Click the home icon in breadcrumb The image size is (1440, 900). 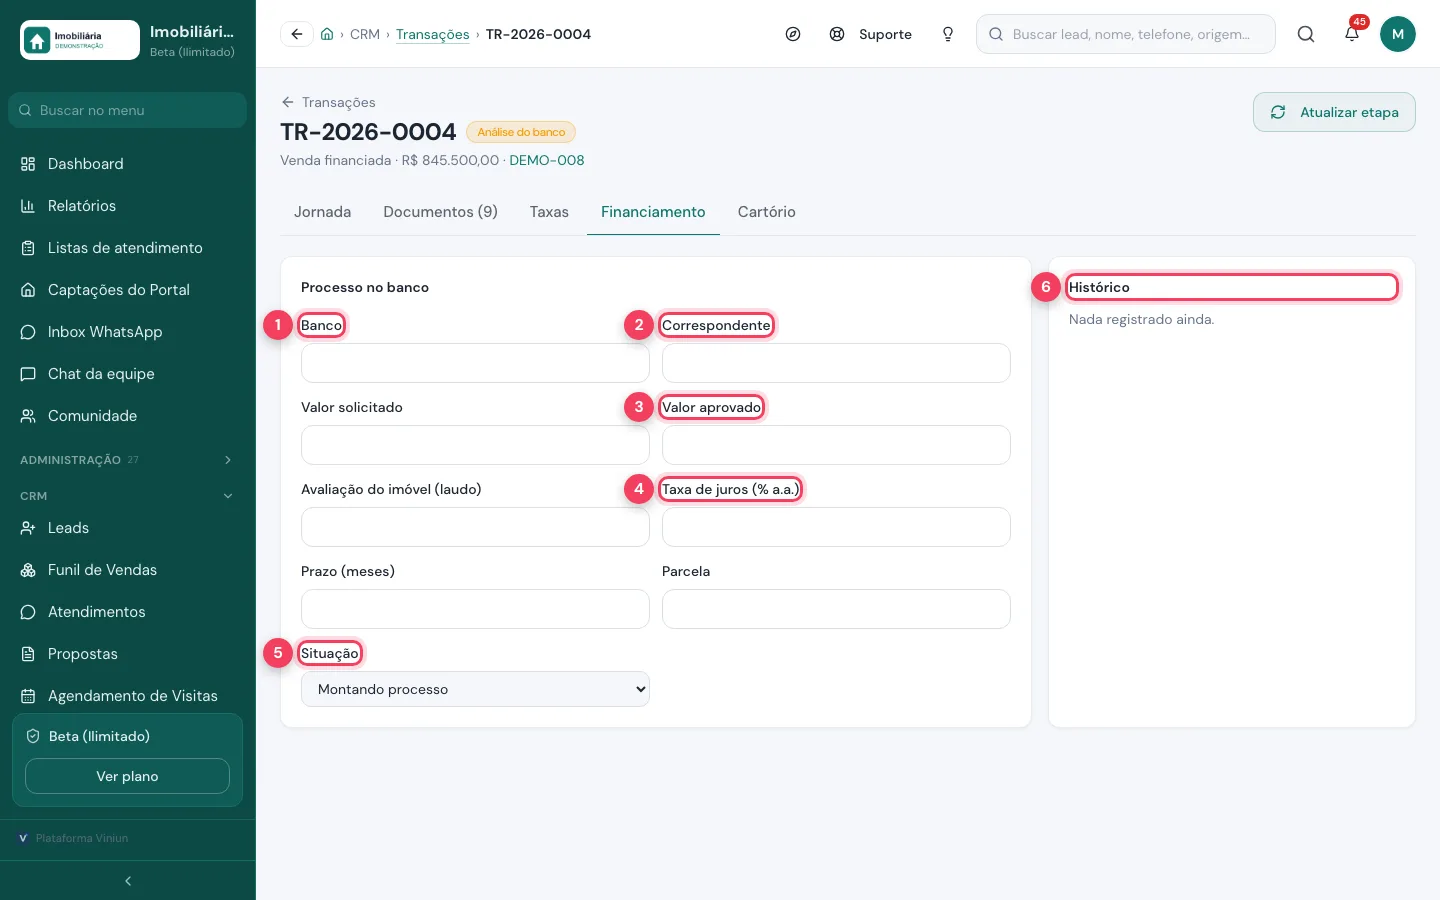click(x=327, y=34)
